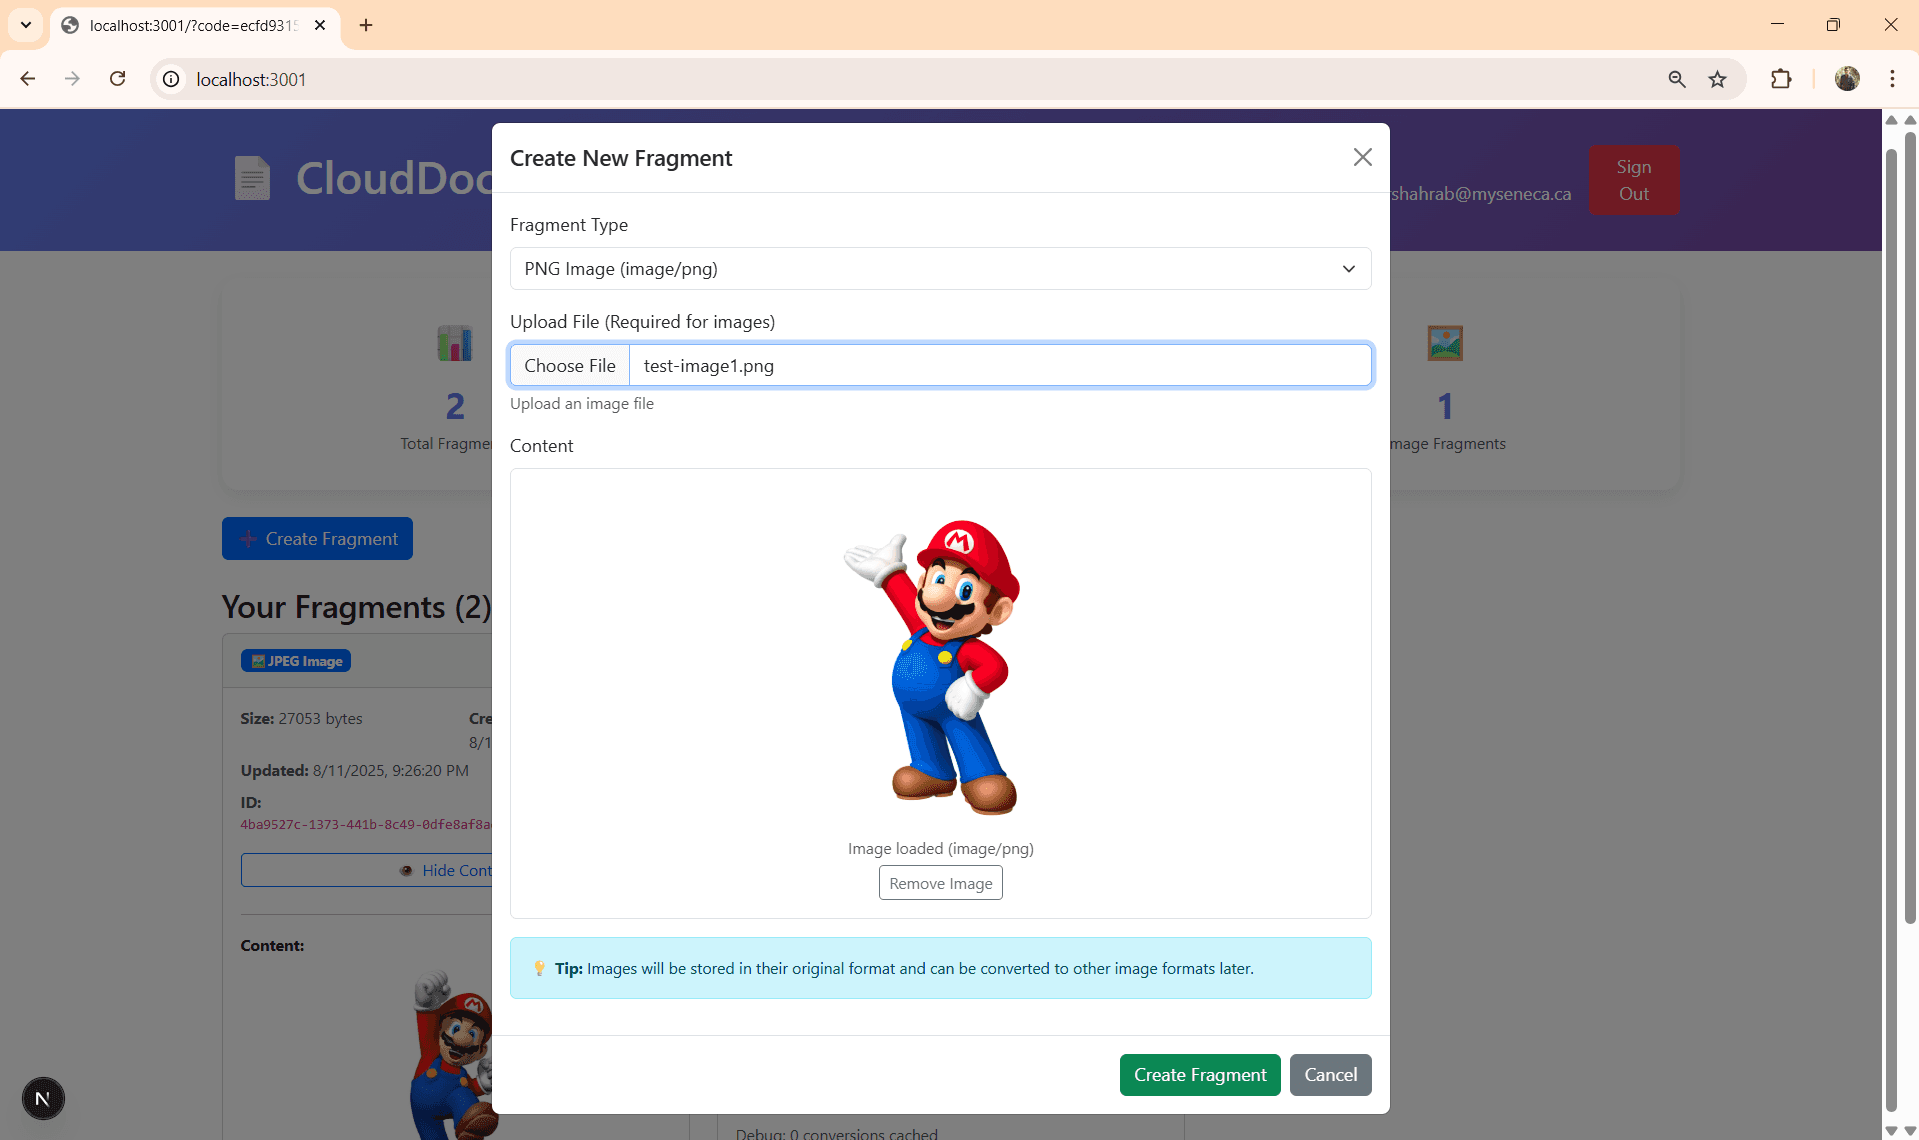Open a new browser tab
The height and width of the screenshot is (1140, 1919).
pyautogui.click(x=366, y=25)
